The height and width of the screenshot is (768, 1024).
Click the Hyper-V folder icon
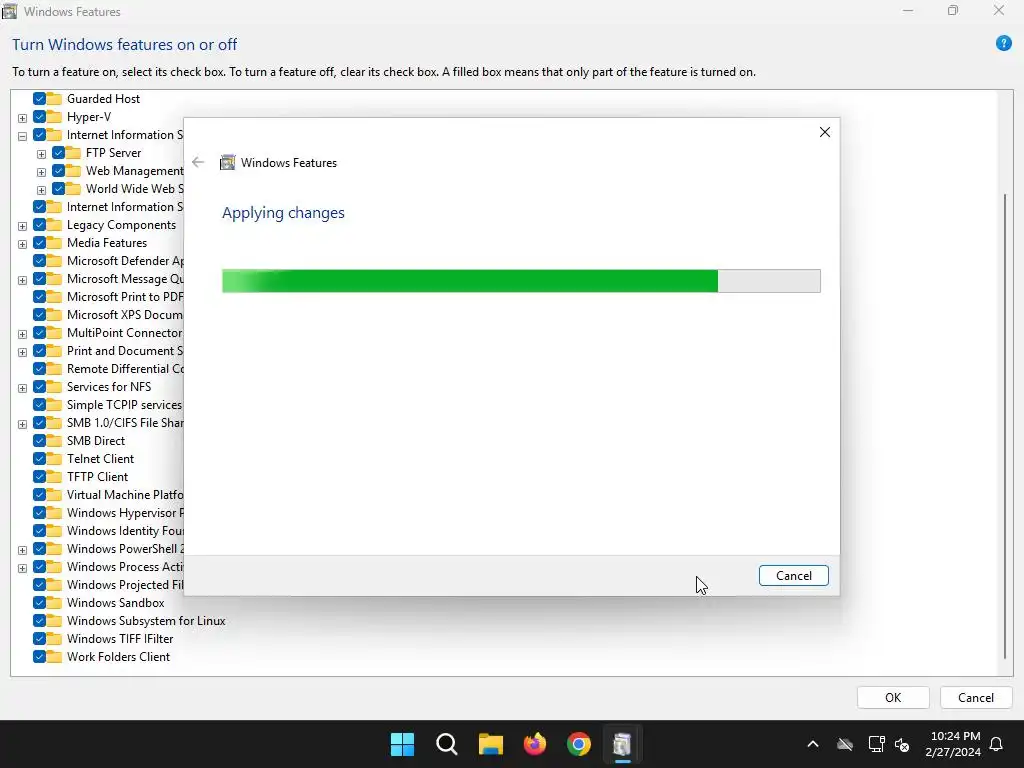pos(55,117)
